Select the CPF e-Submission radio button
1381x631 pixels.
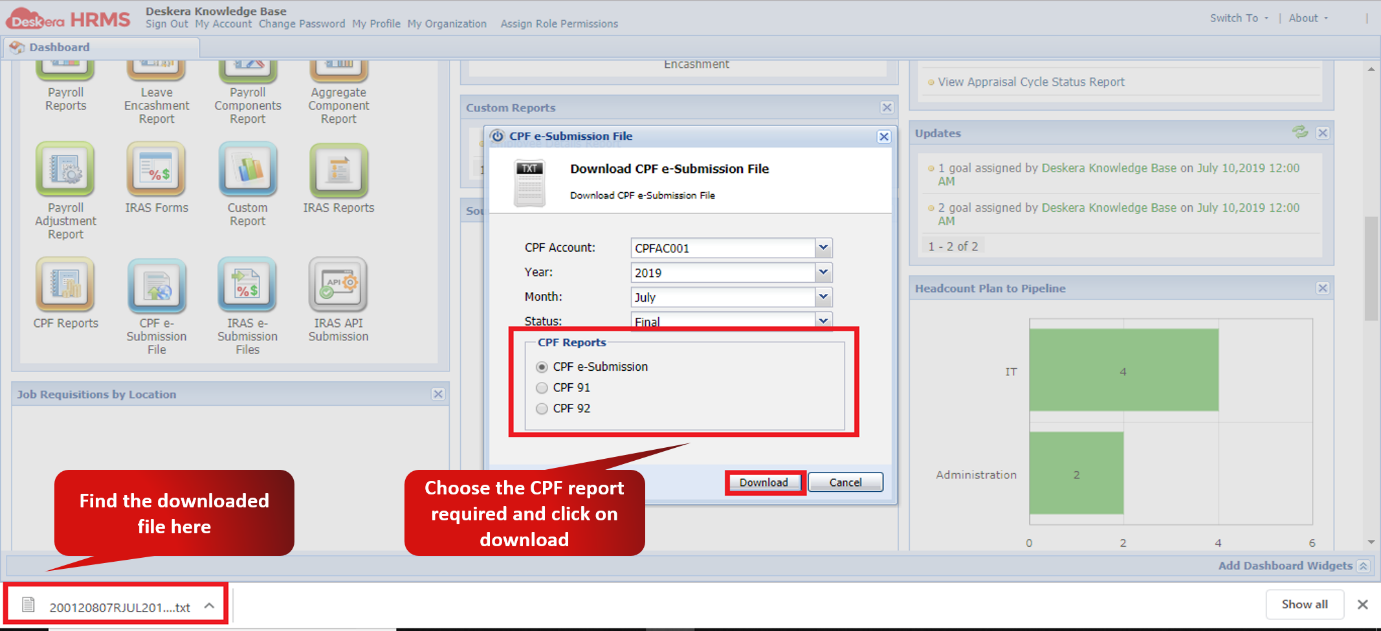541,367
